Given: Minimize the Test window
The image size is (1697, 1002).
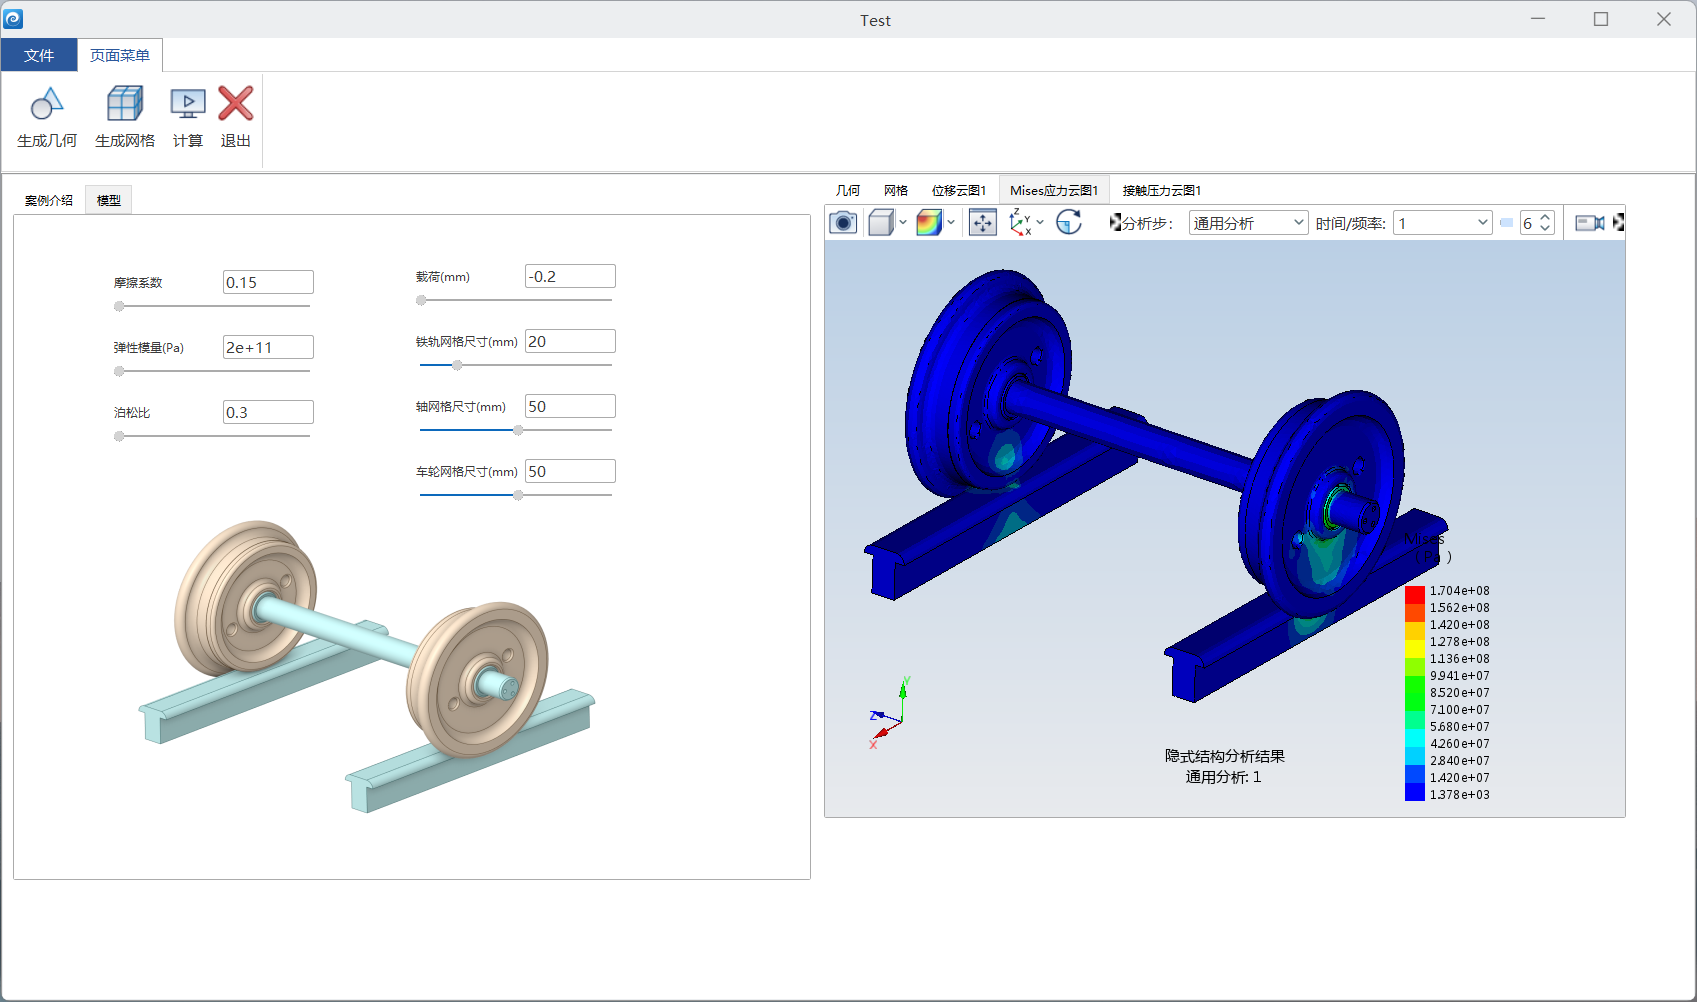Looking at the screenshot, I should click(x=1538, y=19).
